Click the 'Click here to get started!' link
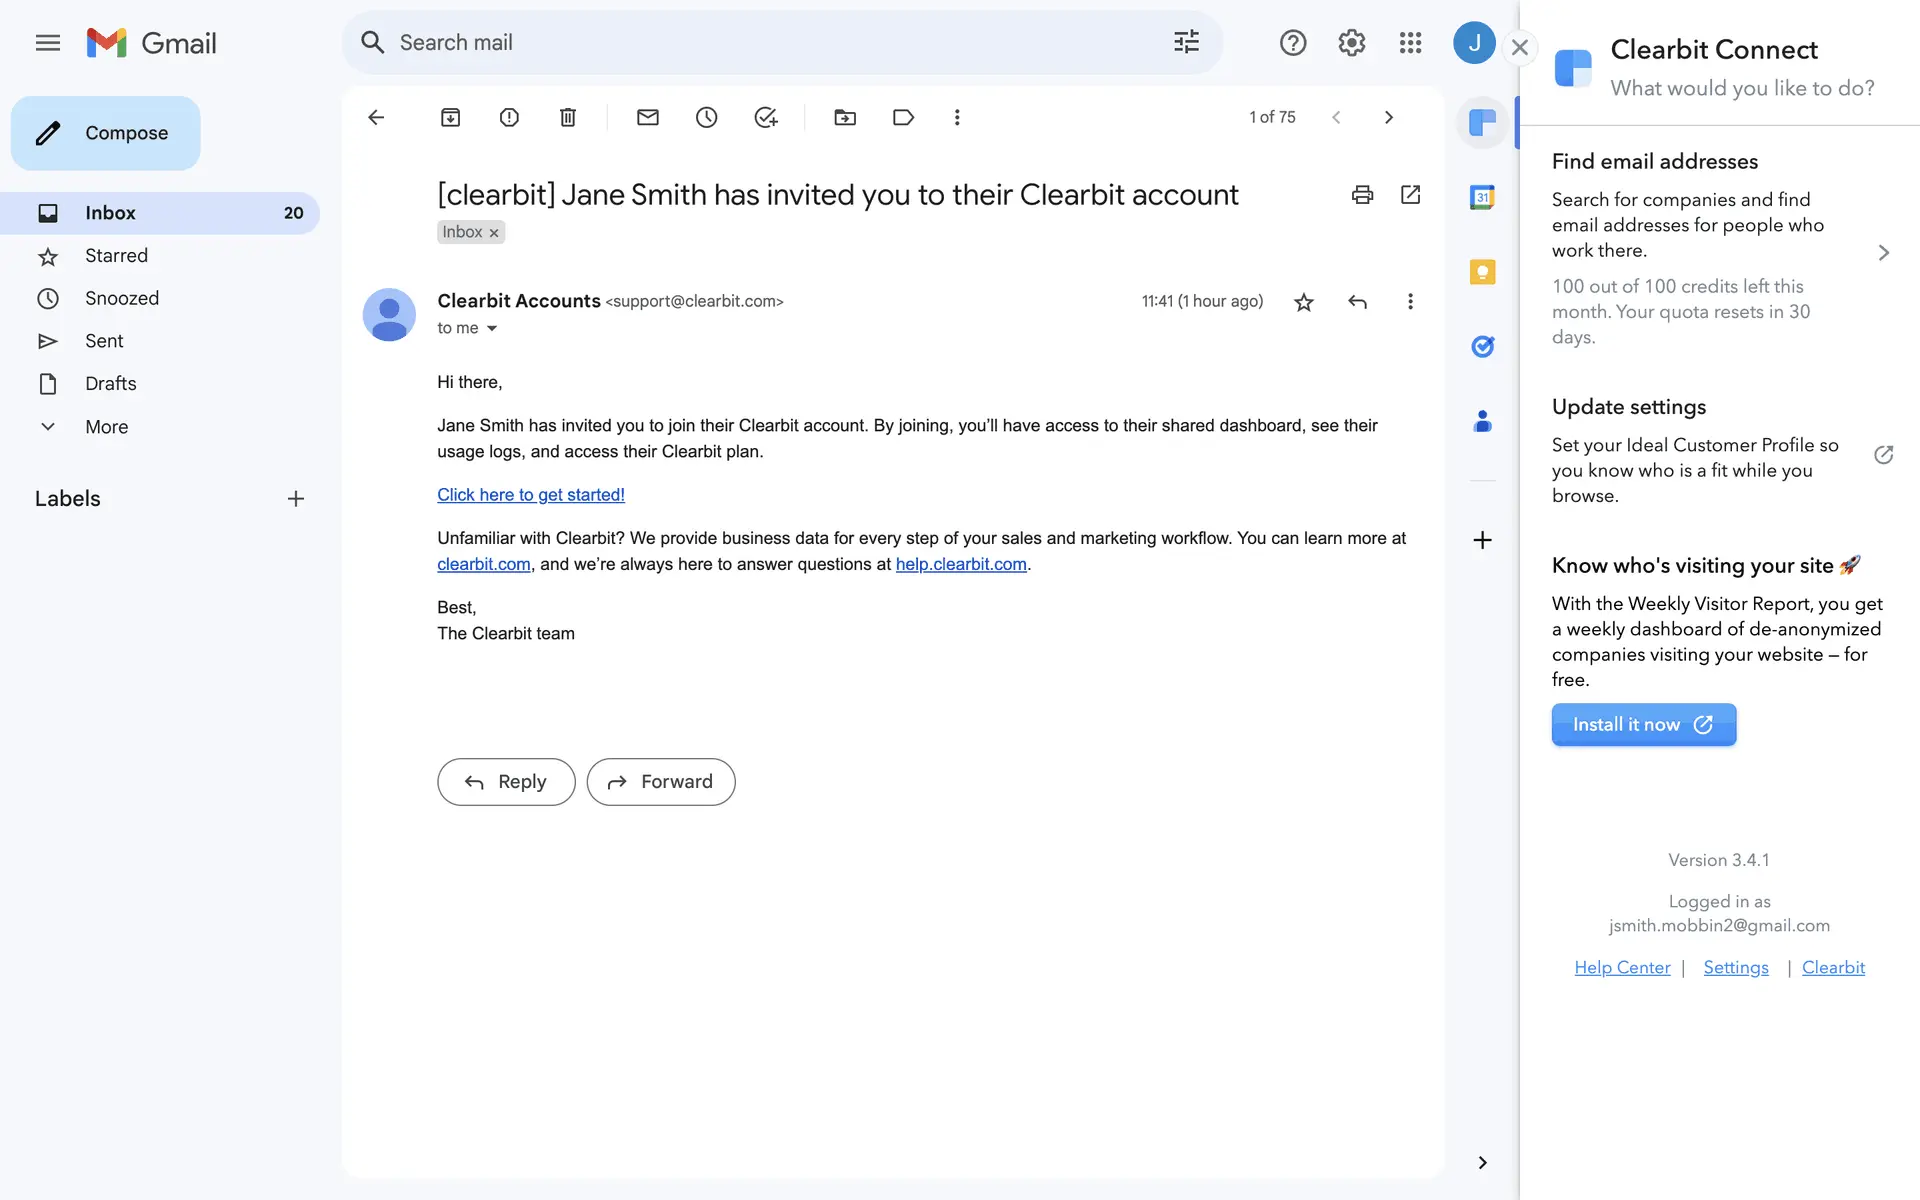Screen dimensions: 1920x1200 530,495
